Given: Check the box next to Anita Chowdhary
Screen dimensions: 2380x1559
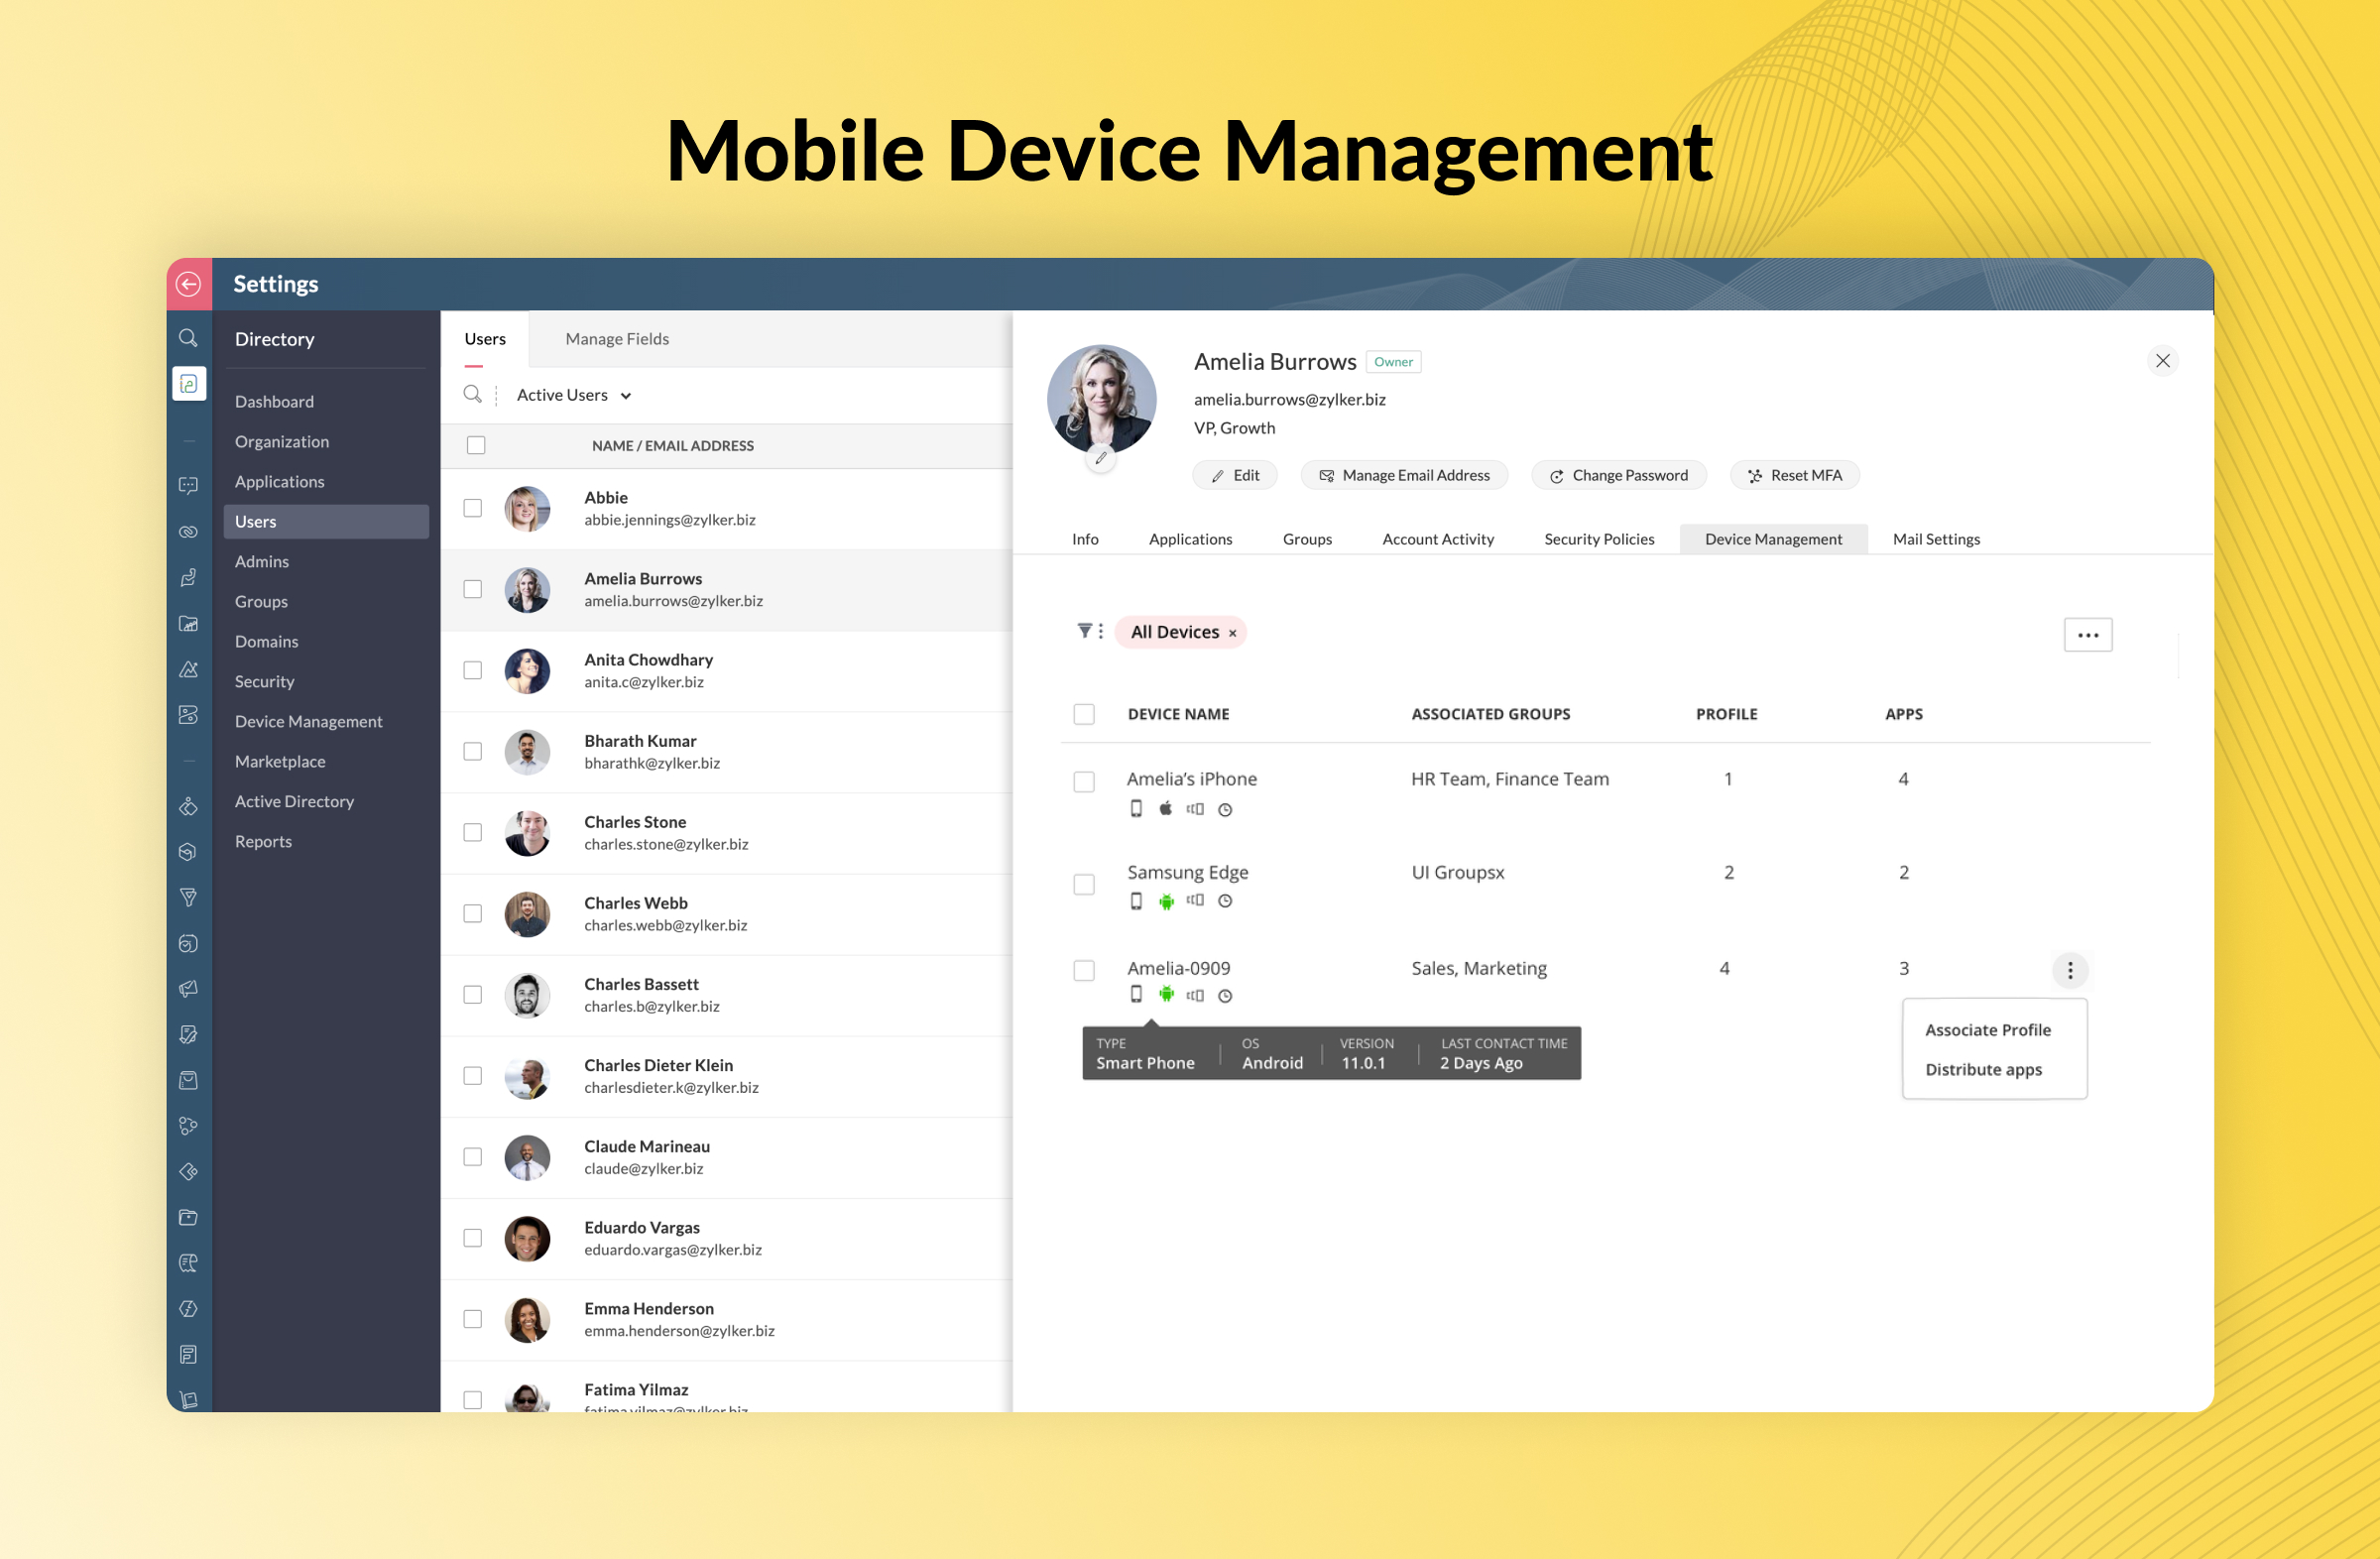Looking at the screenshot, I should (x=473, y=670).
